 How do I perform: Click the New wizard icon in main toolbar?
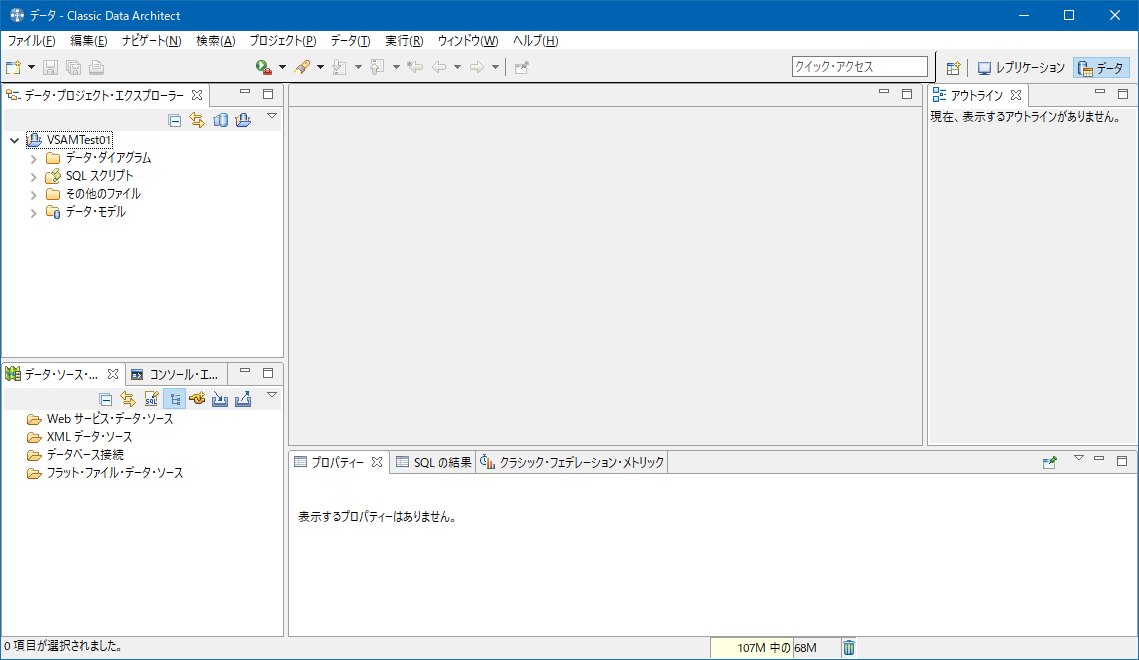tap(13, 68)
